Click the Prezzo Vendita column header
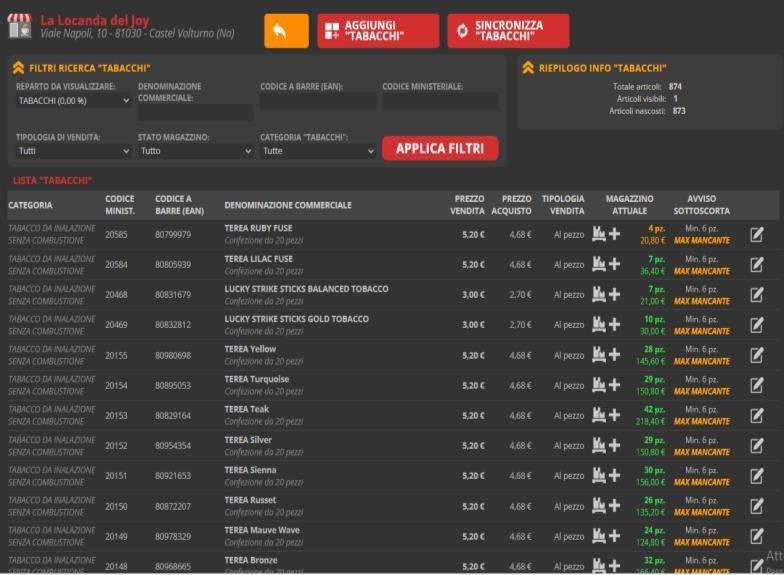784x575 pixels. tap(467, 205)
